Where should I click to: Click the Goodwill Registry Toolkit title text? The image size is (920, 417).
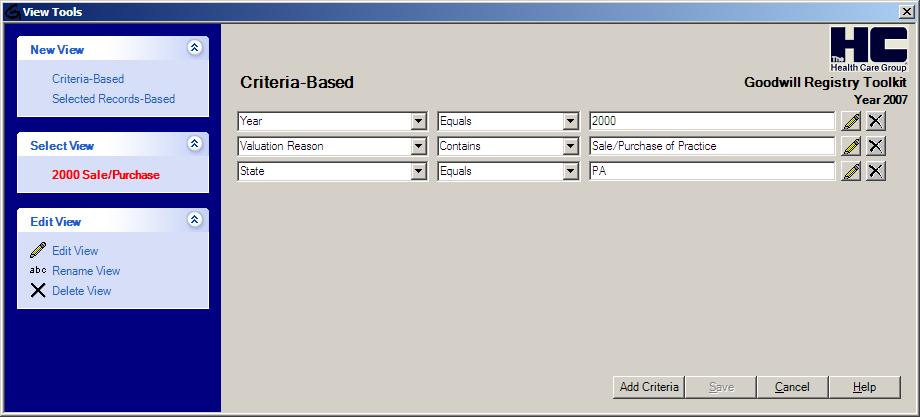(x=826, y=83)
